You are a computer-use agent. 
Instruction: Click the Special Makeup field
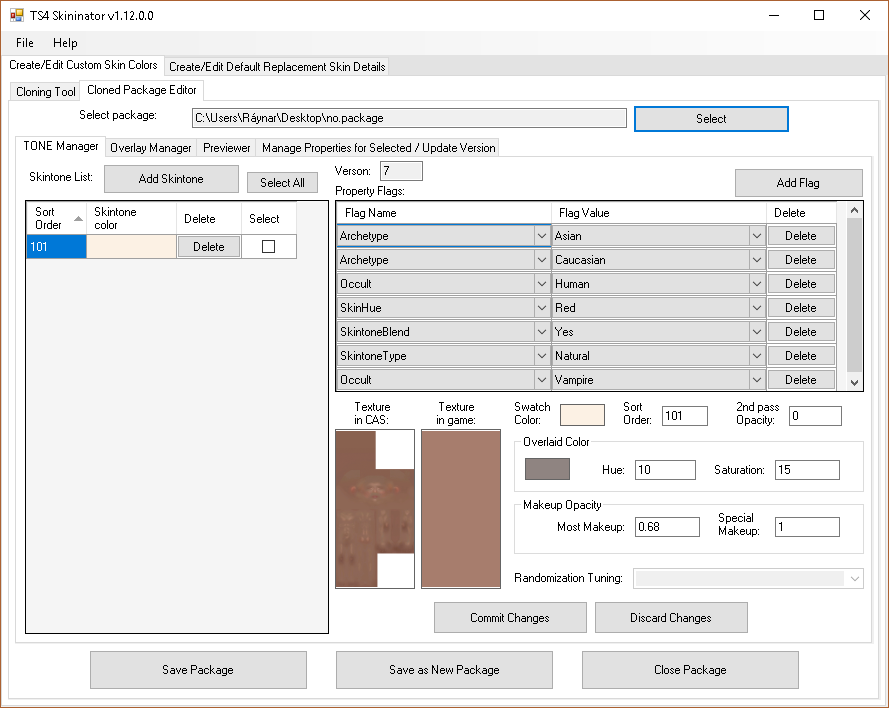pyautogui.click(x=807, y=527)
